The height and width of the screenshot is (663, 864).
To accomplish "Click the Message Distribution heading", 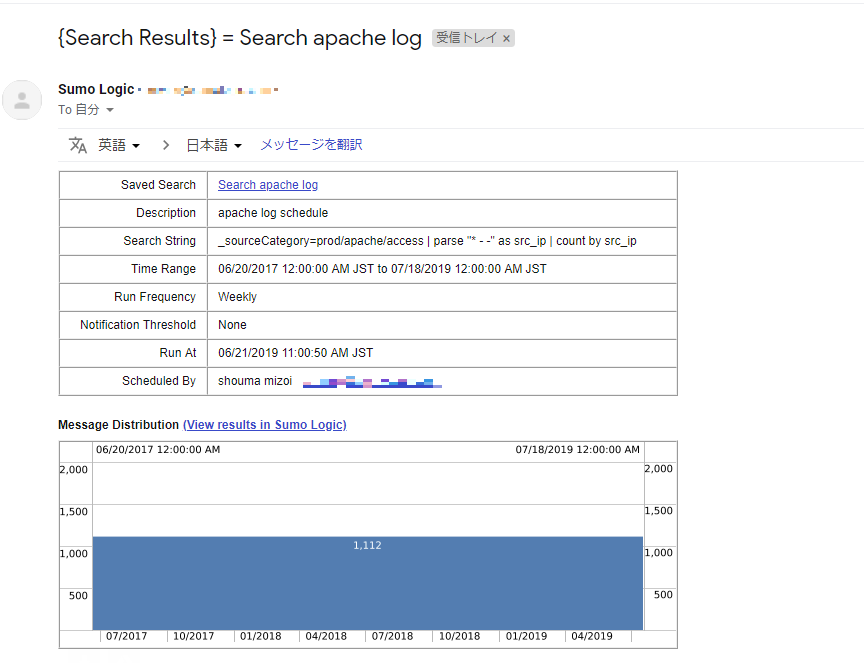I will [x=118, y=424].
